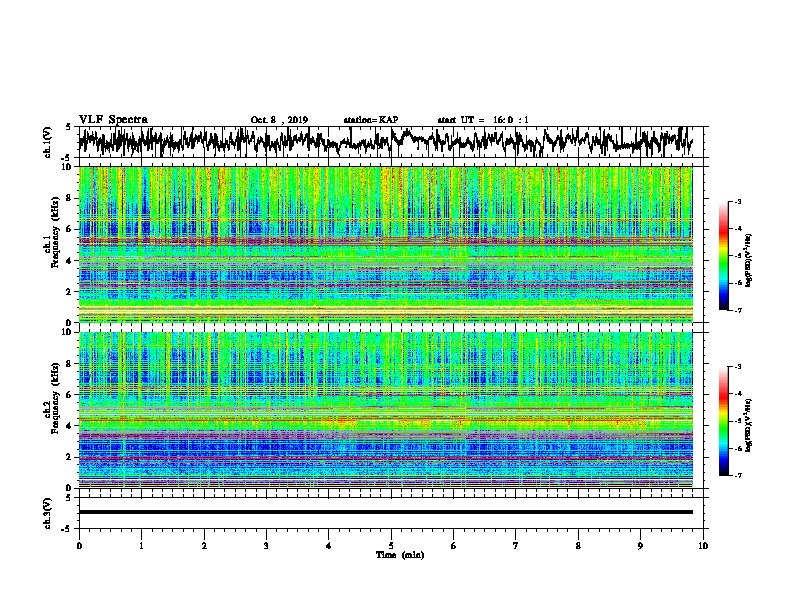Click the 5 tick on ch.1(V) axis
Image resolution: width=792 pixels, height=612 pixels.
click(x=68, y=127)
